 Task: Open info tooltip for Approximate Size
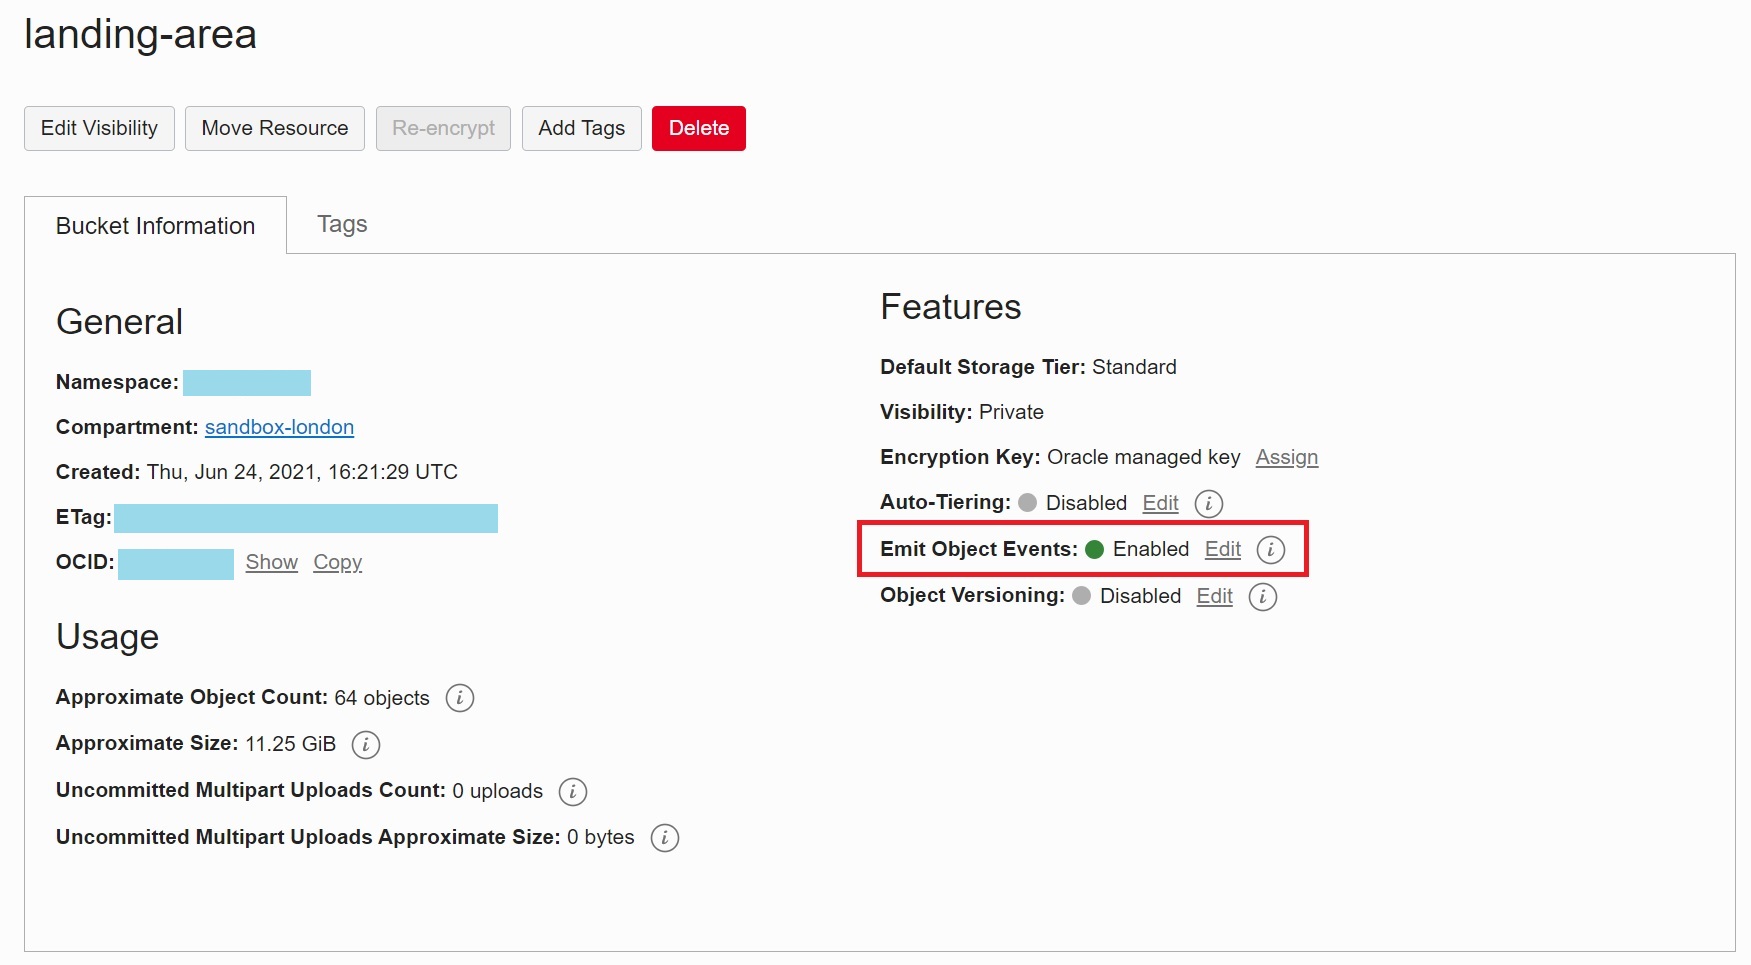pos(365,745)
